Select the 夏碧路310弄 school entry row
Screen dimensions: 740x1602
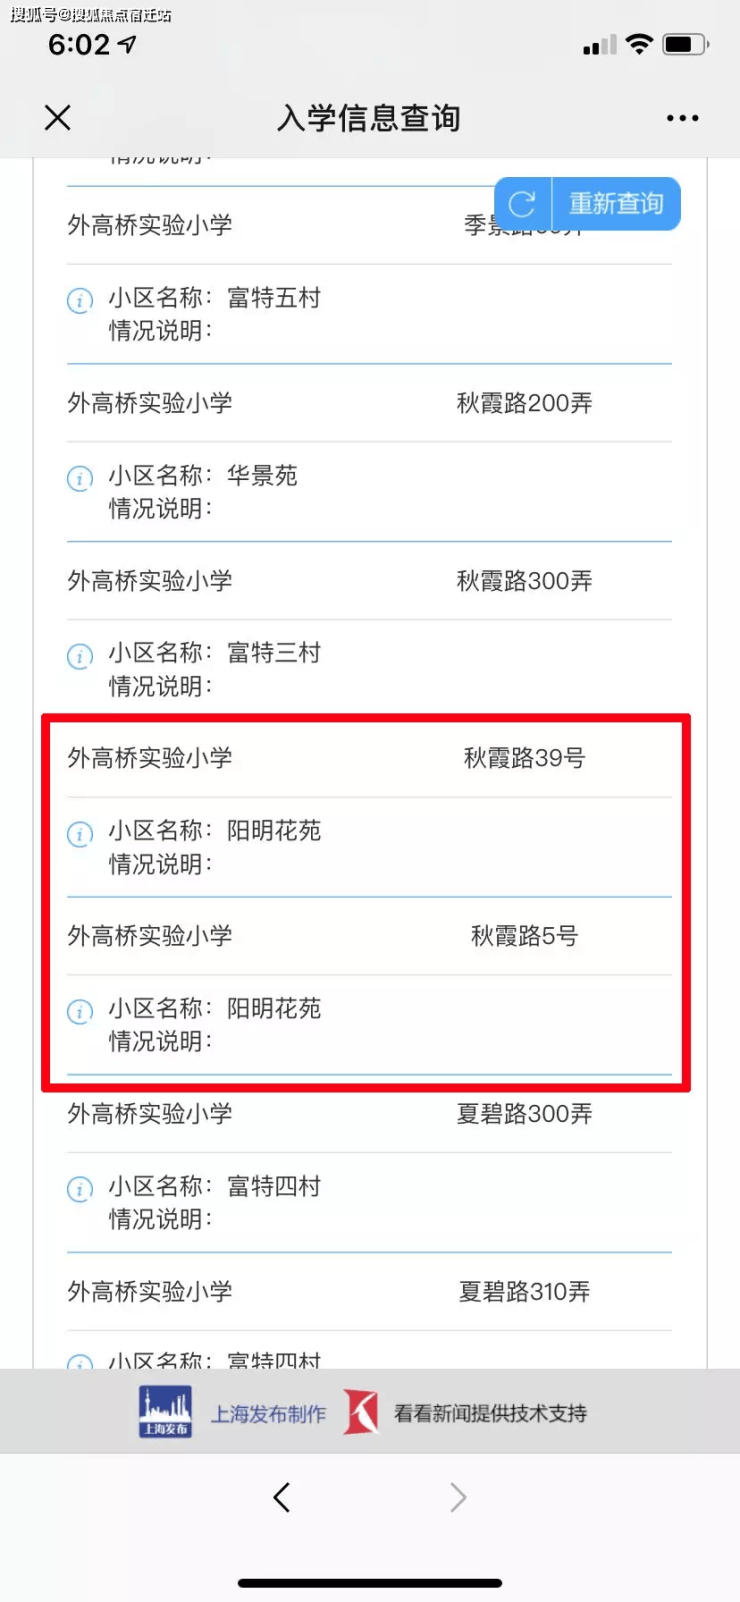tap(368, 1292)
